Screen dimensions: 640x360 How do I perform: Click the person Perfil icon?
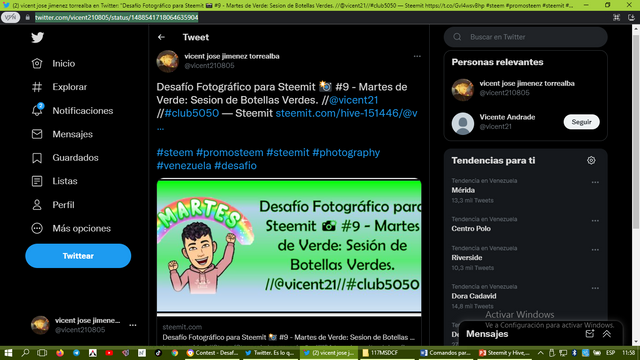pyautogui.click(x=37, y=204)
